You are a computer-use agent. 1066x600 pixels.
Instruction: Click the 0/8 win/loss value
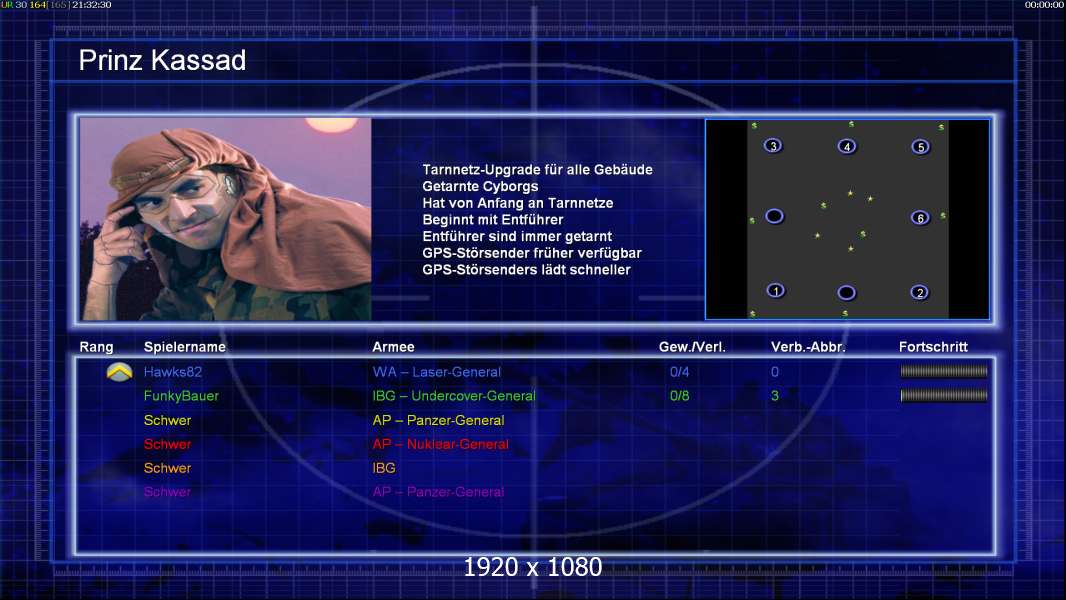tap(679, 395)
